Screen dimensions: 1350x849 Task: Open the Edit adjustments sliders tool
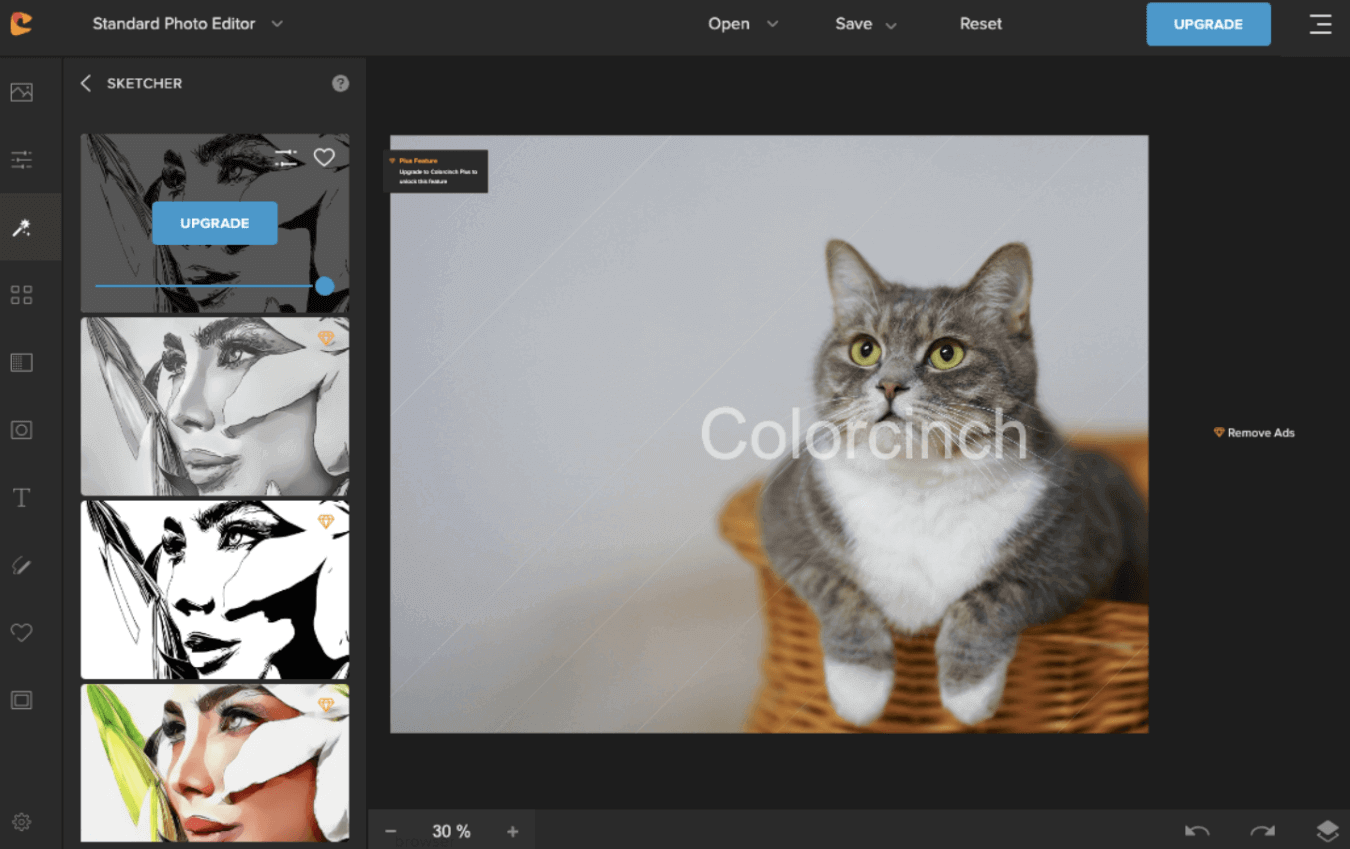pyautogui.click(x=22, y=159)
